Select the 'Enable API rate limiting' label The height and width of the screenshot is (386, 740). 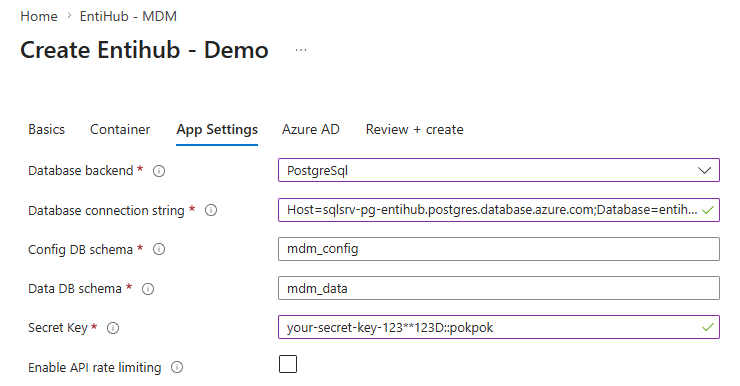coord(95,368)
